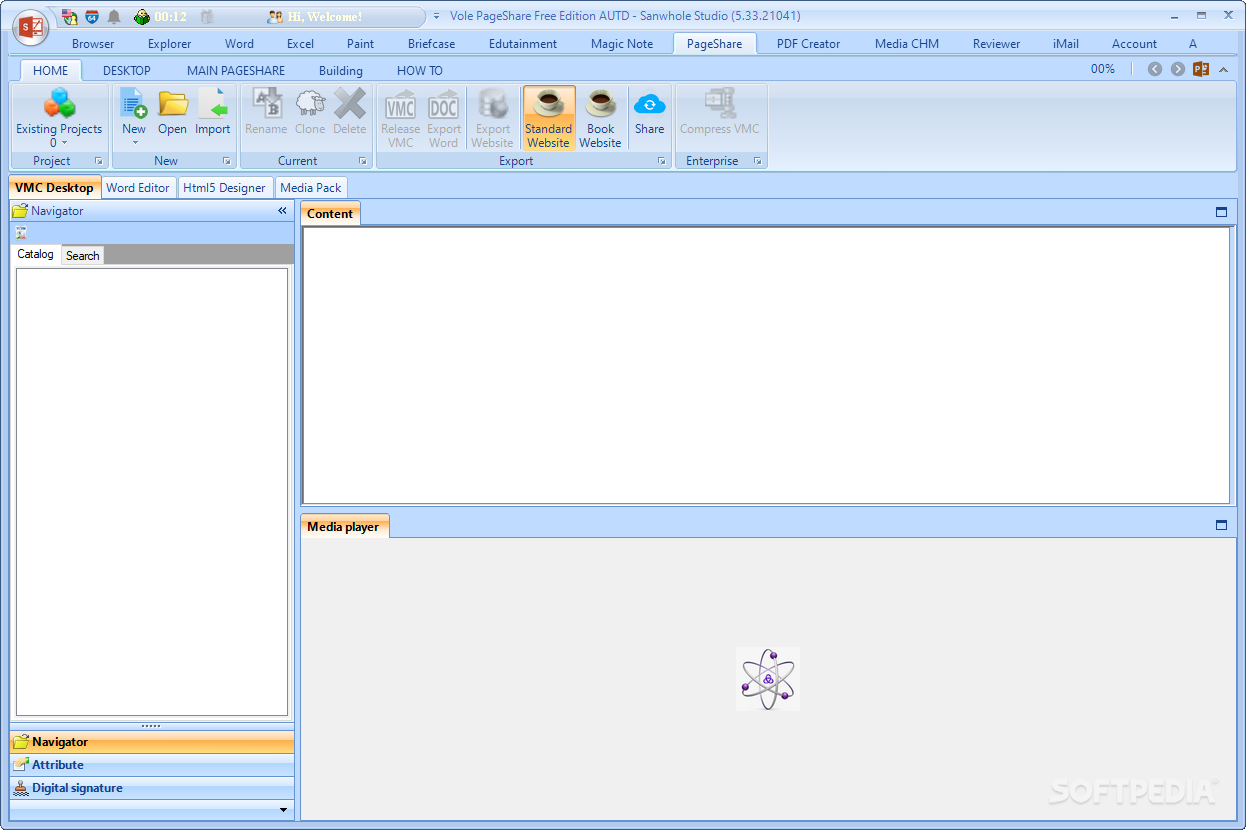Open the Navigator section button
1246x830 pixels.
coord(152,742)
